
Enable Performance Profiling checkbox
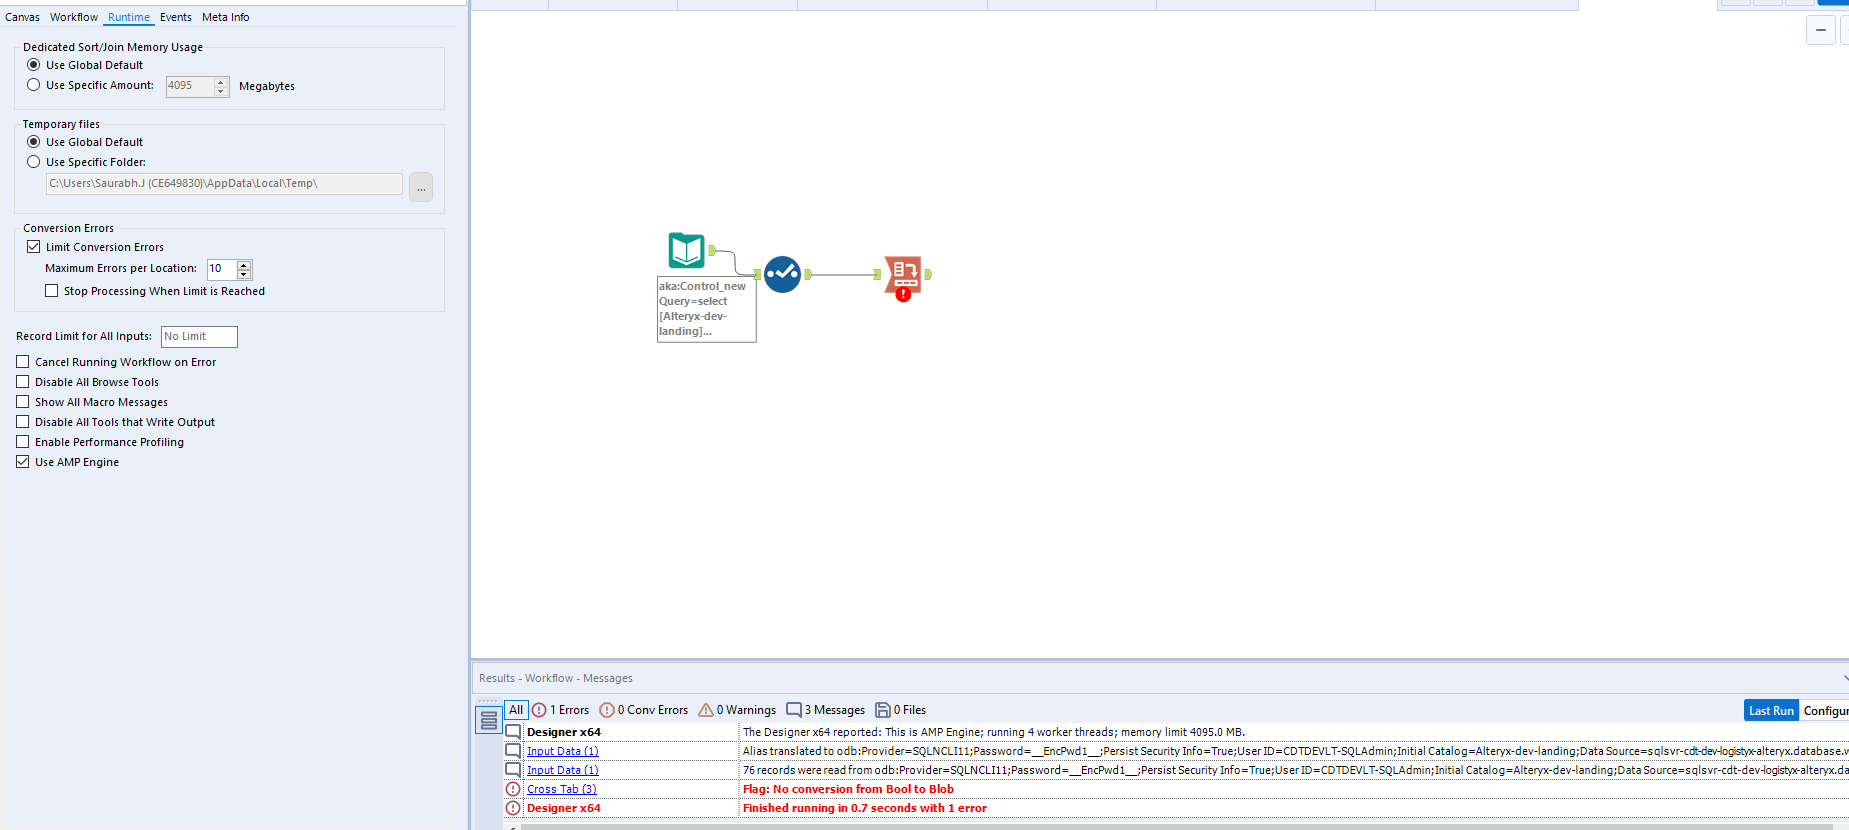coord(23,442)
